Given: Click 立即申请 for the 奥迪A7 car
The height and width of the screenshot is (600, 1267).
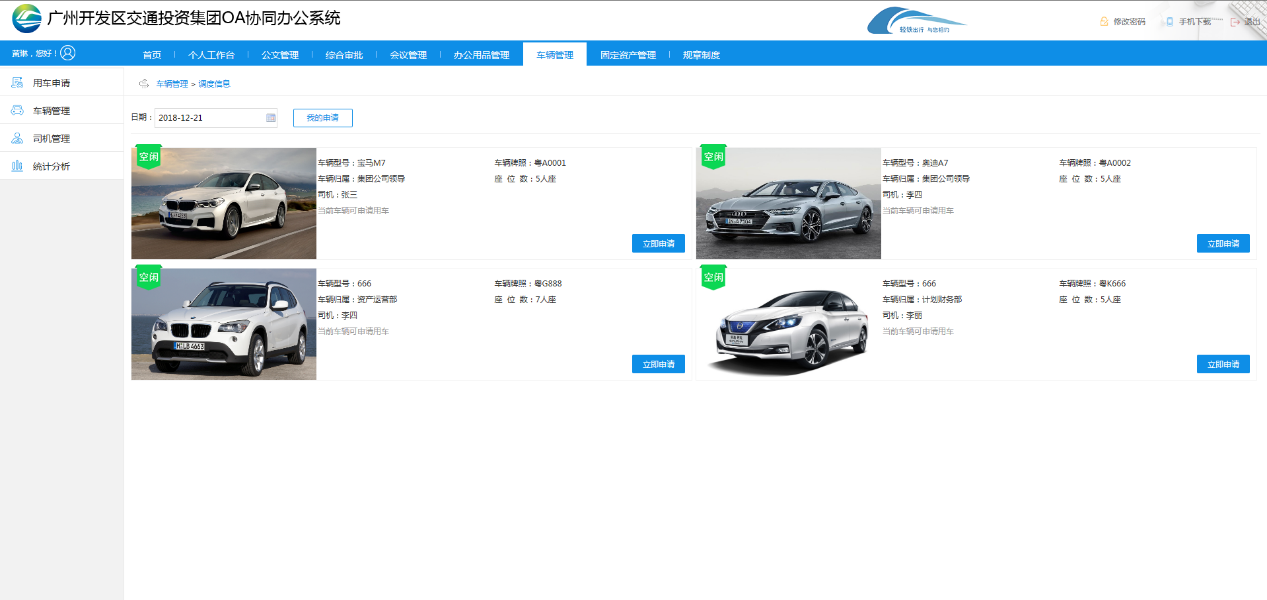Looking at the screenshot, I should [1223, 243].
